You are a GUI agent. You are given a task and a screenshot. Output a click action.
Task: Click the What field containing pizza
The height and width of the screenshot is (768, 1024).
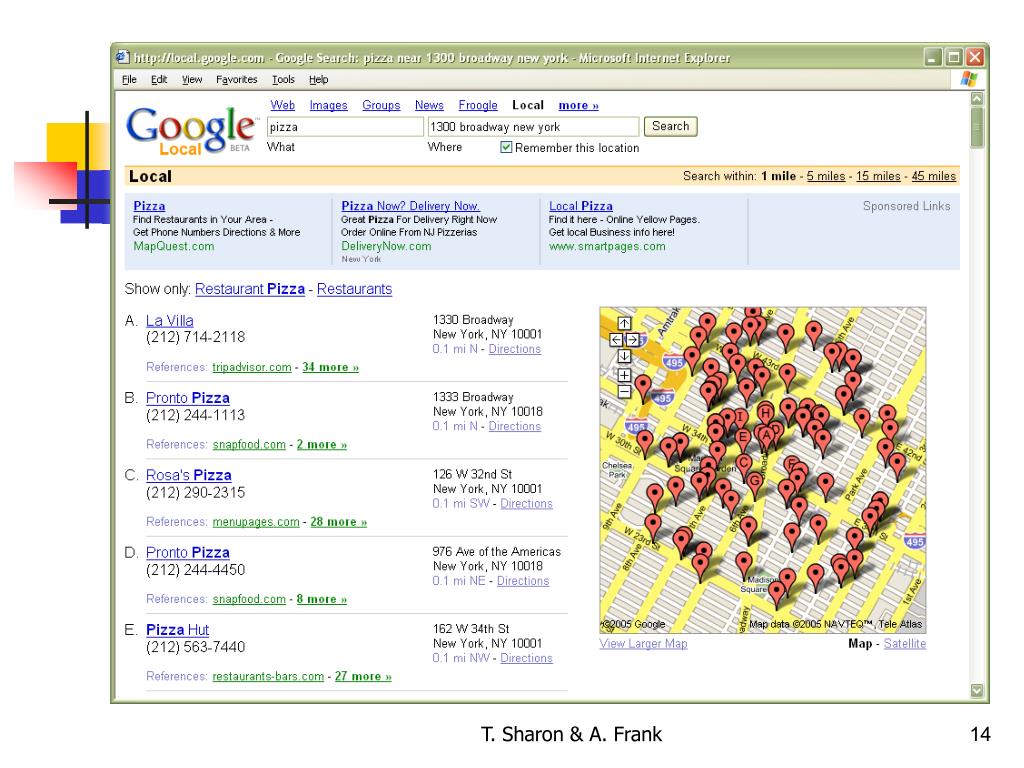[x=345, y=127]
